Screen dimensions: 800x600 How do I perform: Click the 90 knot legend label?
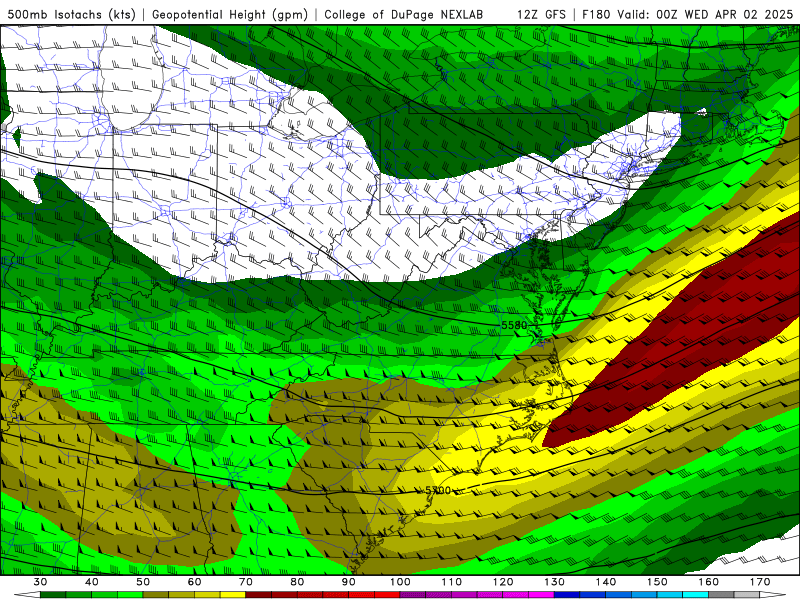pos(348,582)
